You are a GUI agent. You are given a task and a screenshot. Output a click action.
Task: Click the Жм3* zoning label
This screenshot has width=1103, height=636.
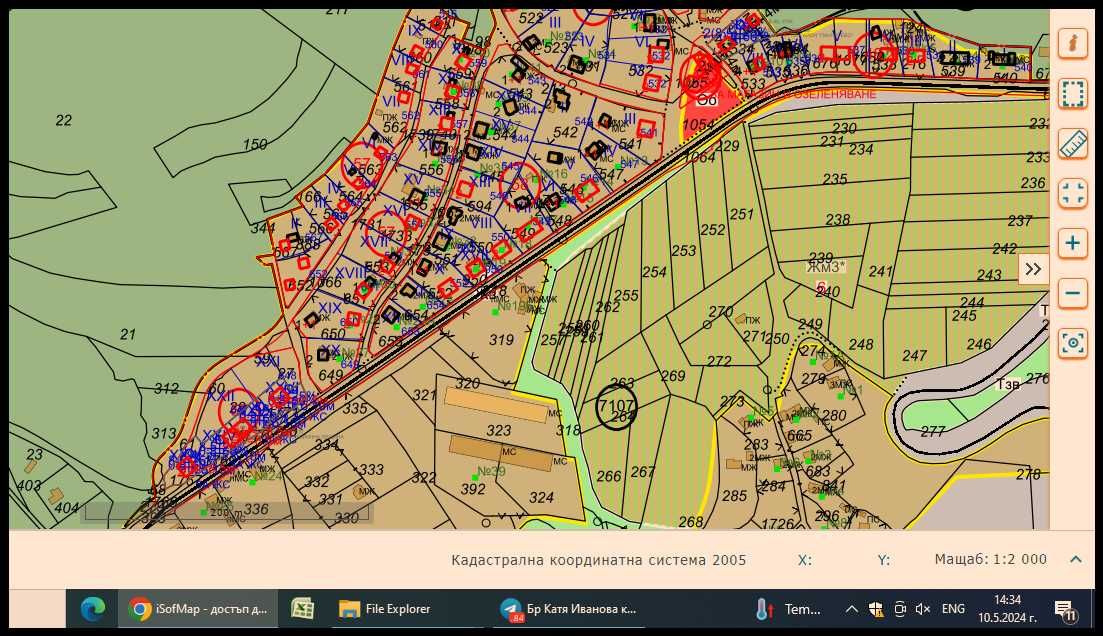tap(825, 267)
